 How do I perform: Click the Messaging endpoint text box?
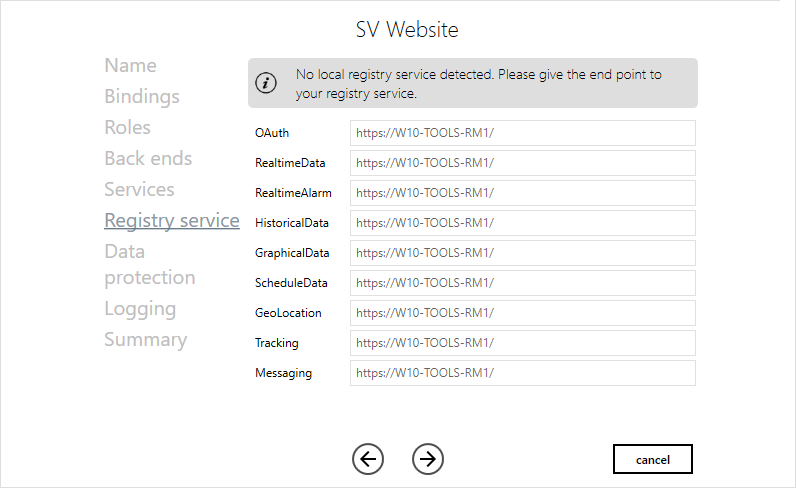click(522, 373)
